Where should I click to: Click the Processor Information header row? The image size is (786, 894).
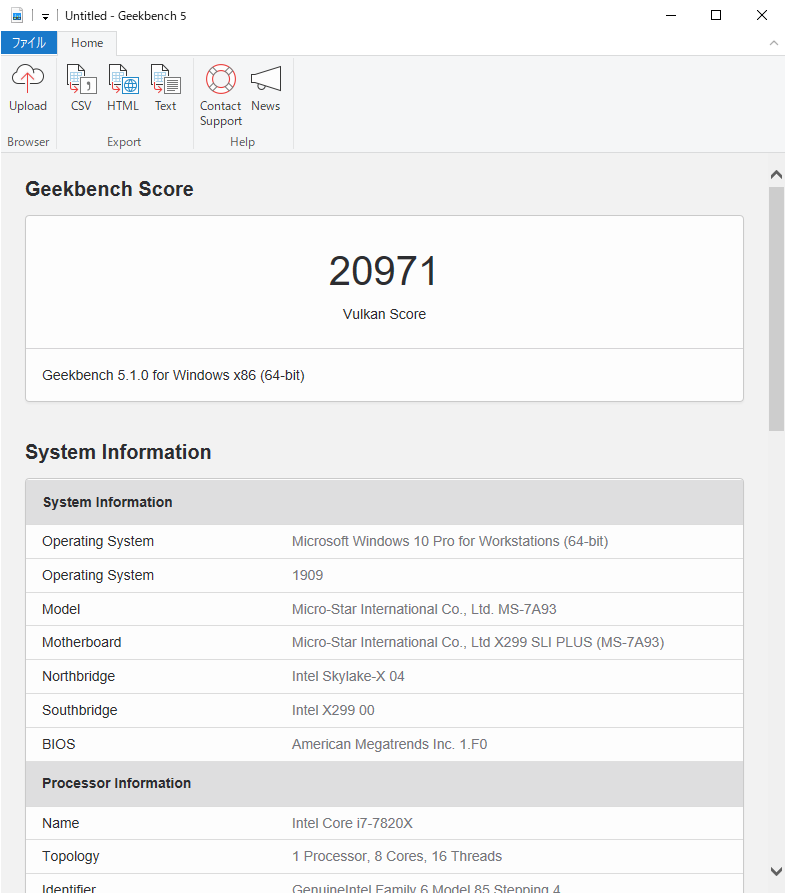[x=384, y=783]
